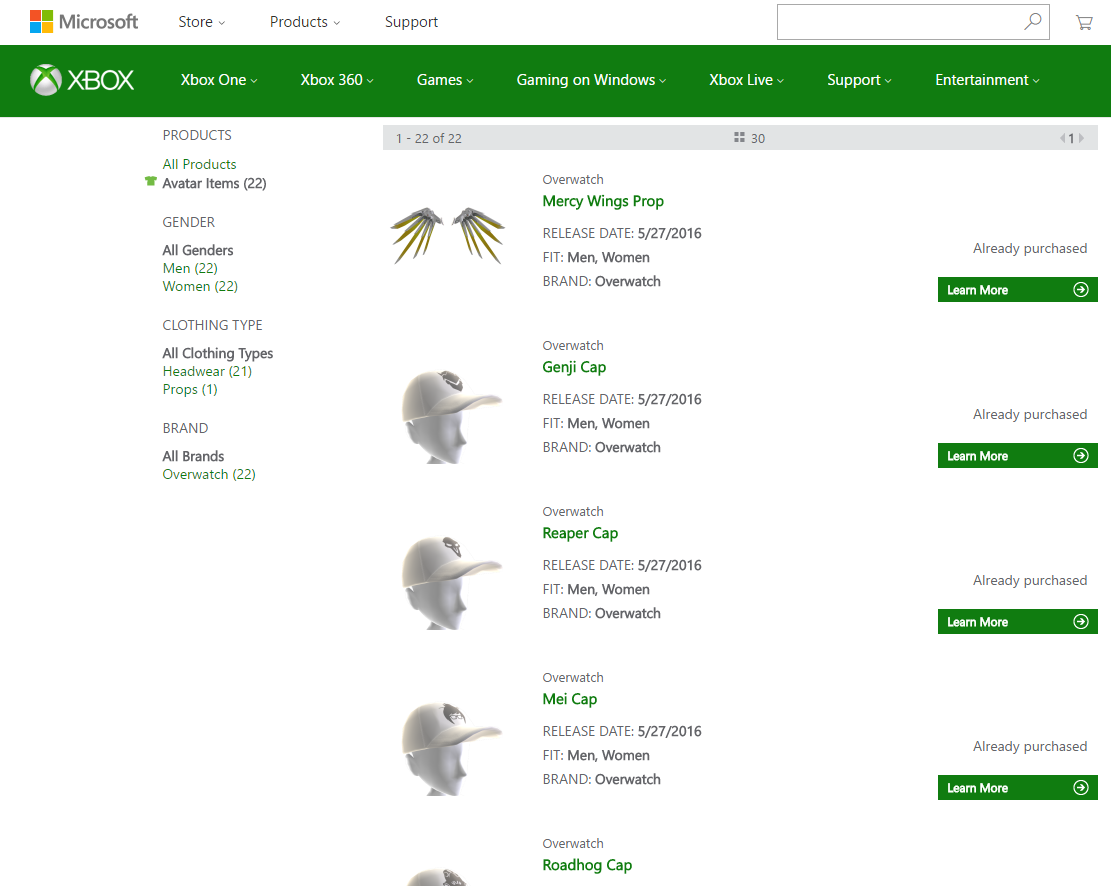Expand the Games menu
Viewport: 1111px width, 886px height.
(x=445, y=80)
